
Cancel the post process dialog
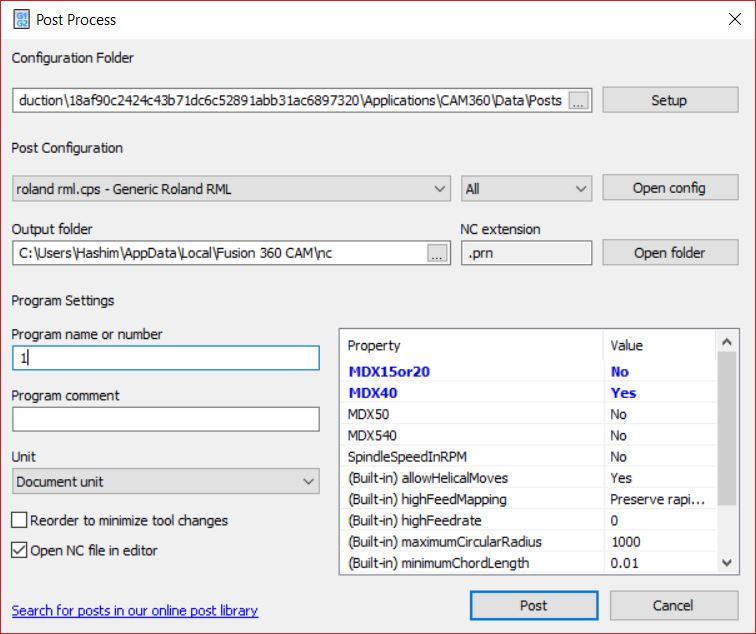coord(674,606)
